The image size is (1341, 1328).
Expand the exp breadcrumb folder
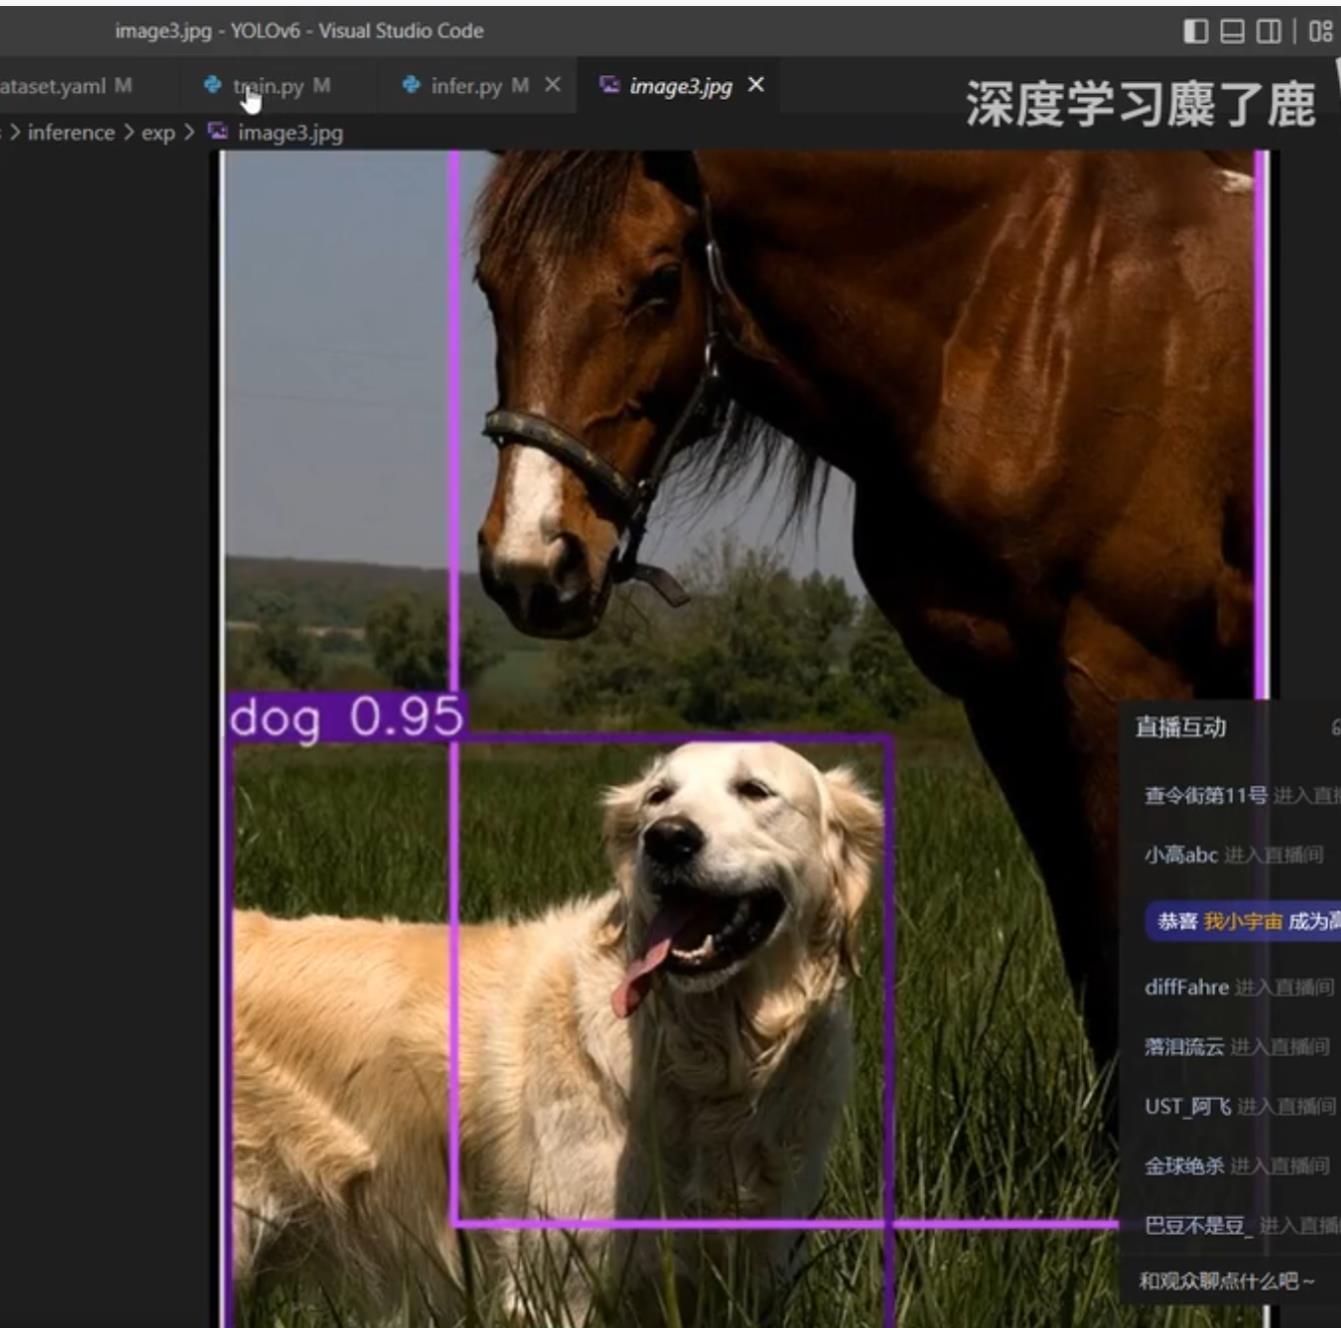pyautogui.click(x=158, y=133)
